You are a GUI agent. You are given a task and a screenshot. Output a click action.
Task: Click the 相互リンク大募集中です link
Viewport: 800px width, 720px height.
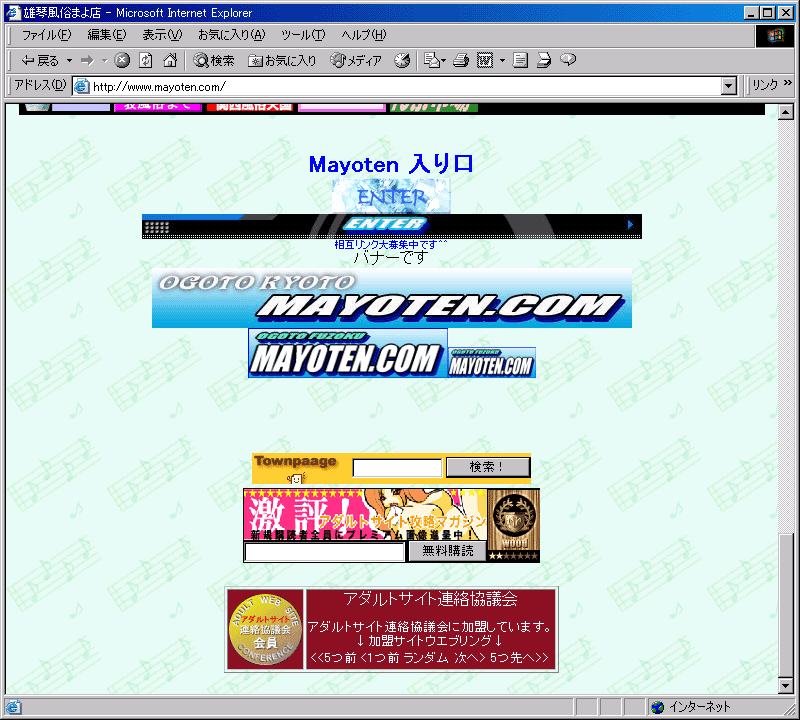[391, 244]
